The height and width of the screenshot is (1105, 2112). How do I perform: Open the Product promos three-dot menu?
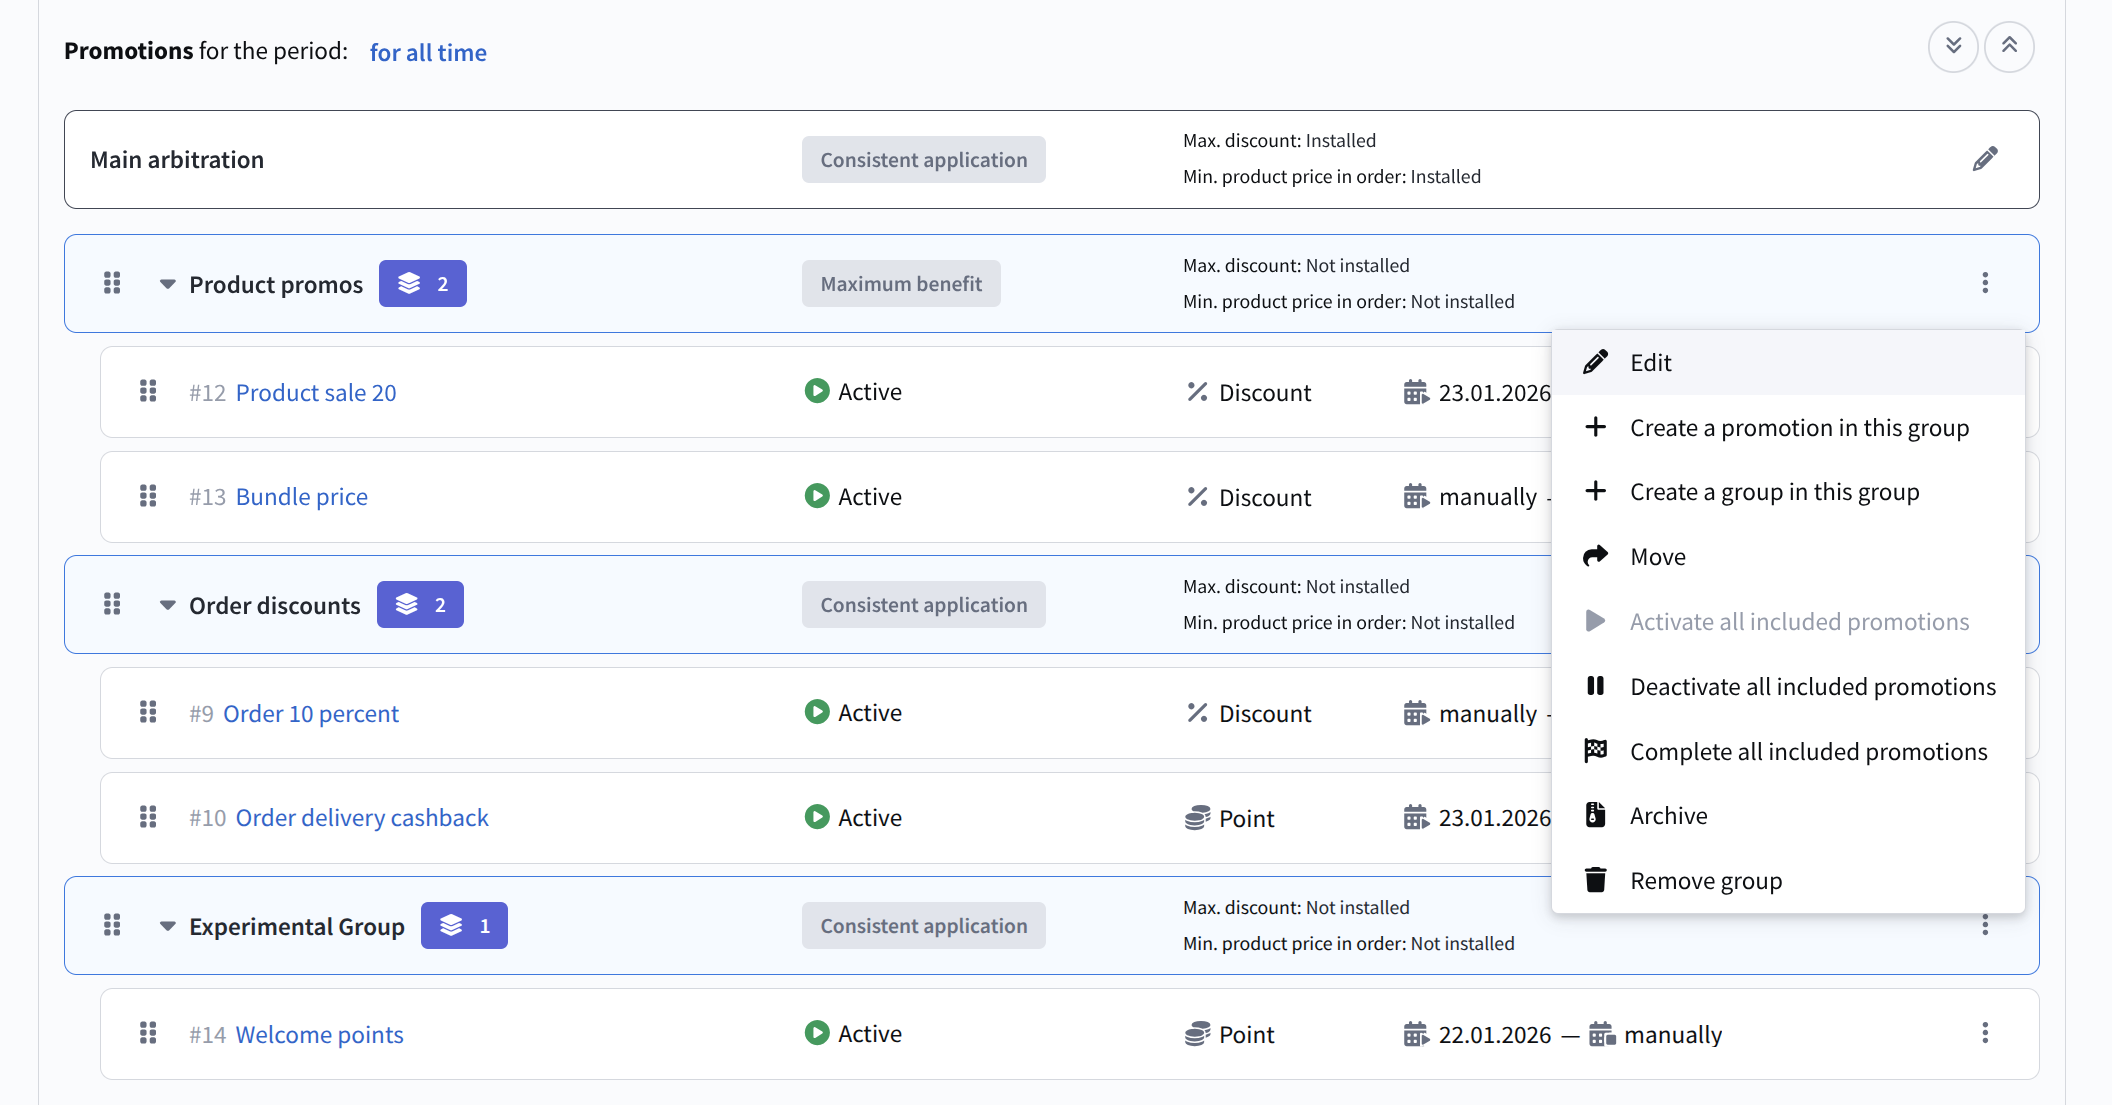pyautogui.click(x=1984, y=283)
